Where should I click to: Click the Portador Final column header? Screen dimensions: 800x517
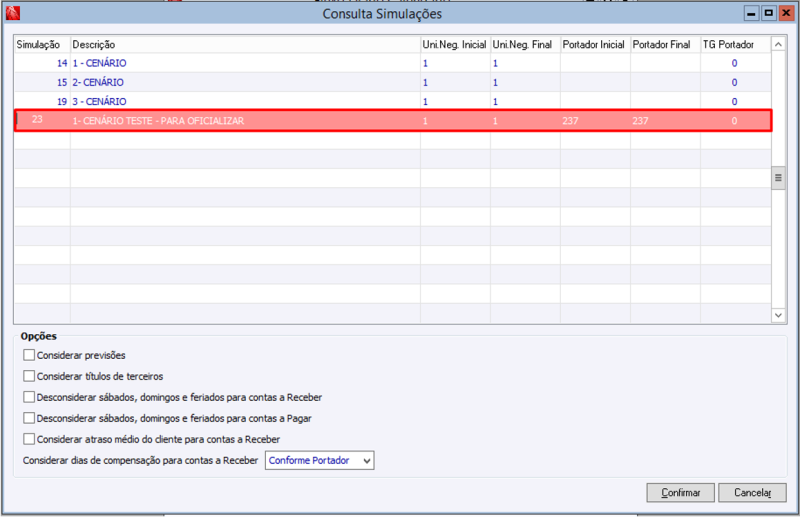(665, 44)
